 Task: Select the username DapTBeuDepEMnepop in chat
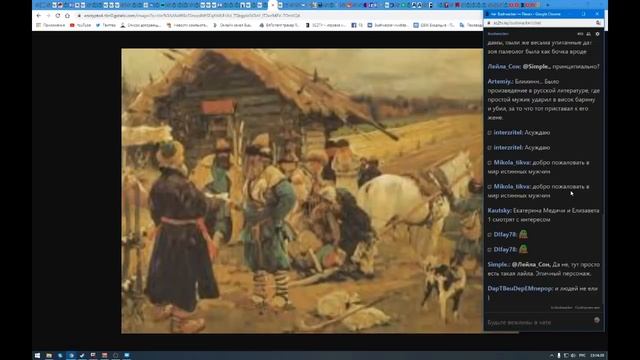520,289
